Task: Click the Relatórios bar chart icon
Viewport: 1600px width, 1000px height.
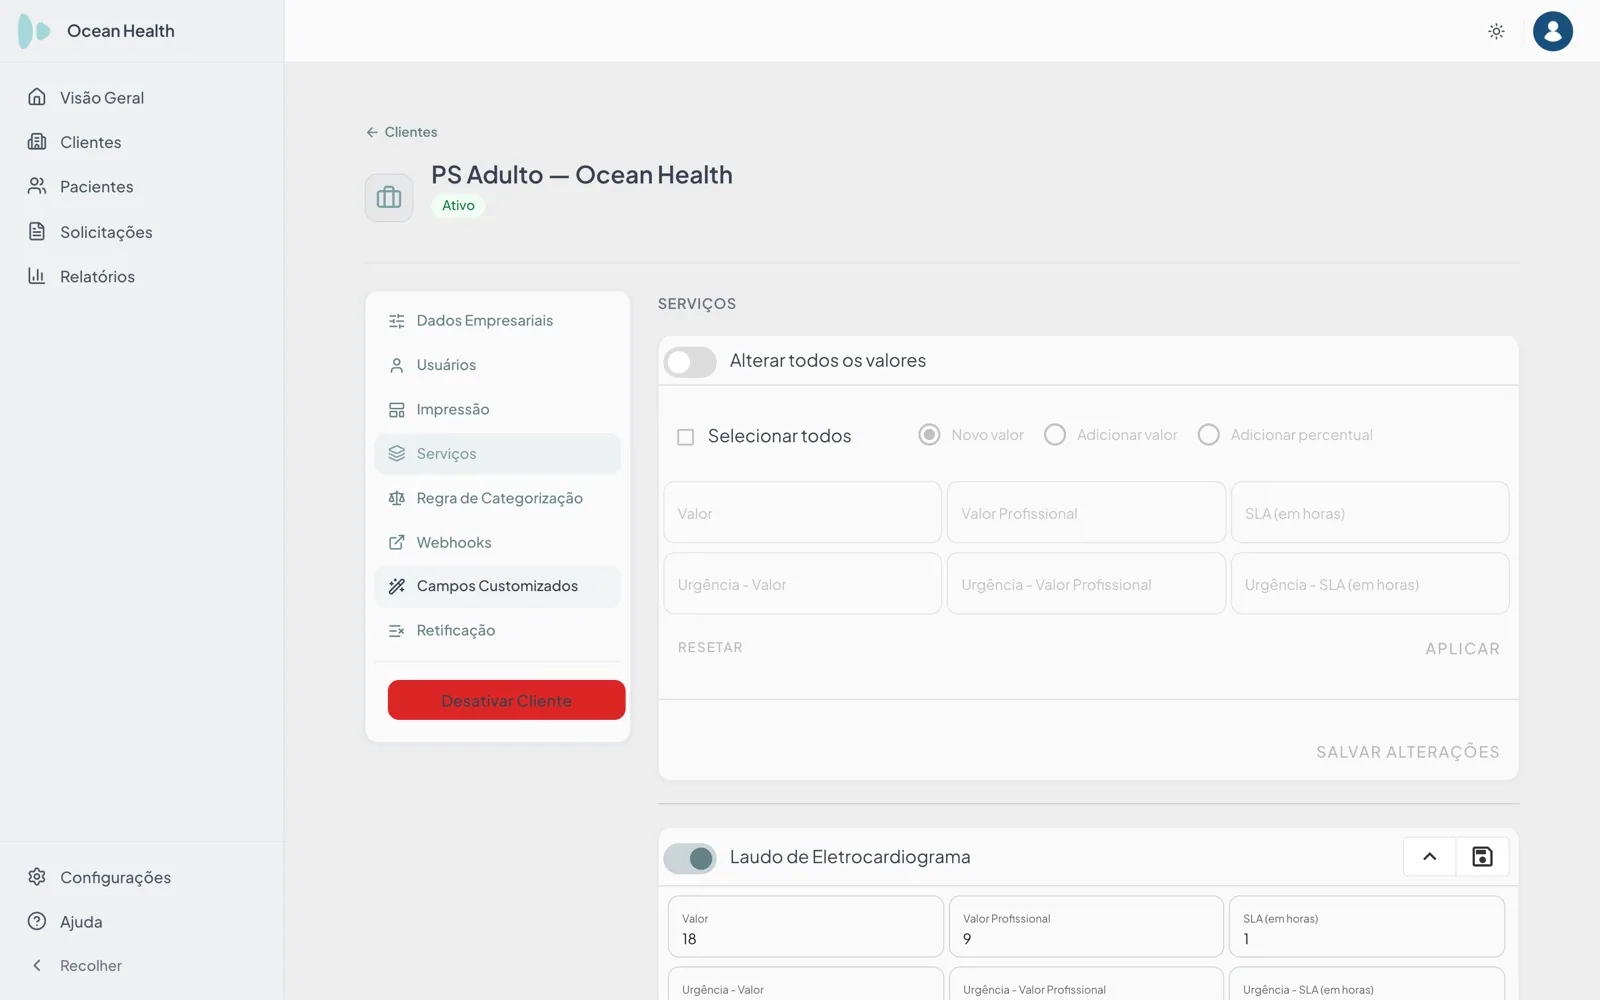Action: (x=37, y=276)
